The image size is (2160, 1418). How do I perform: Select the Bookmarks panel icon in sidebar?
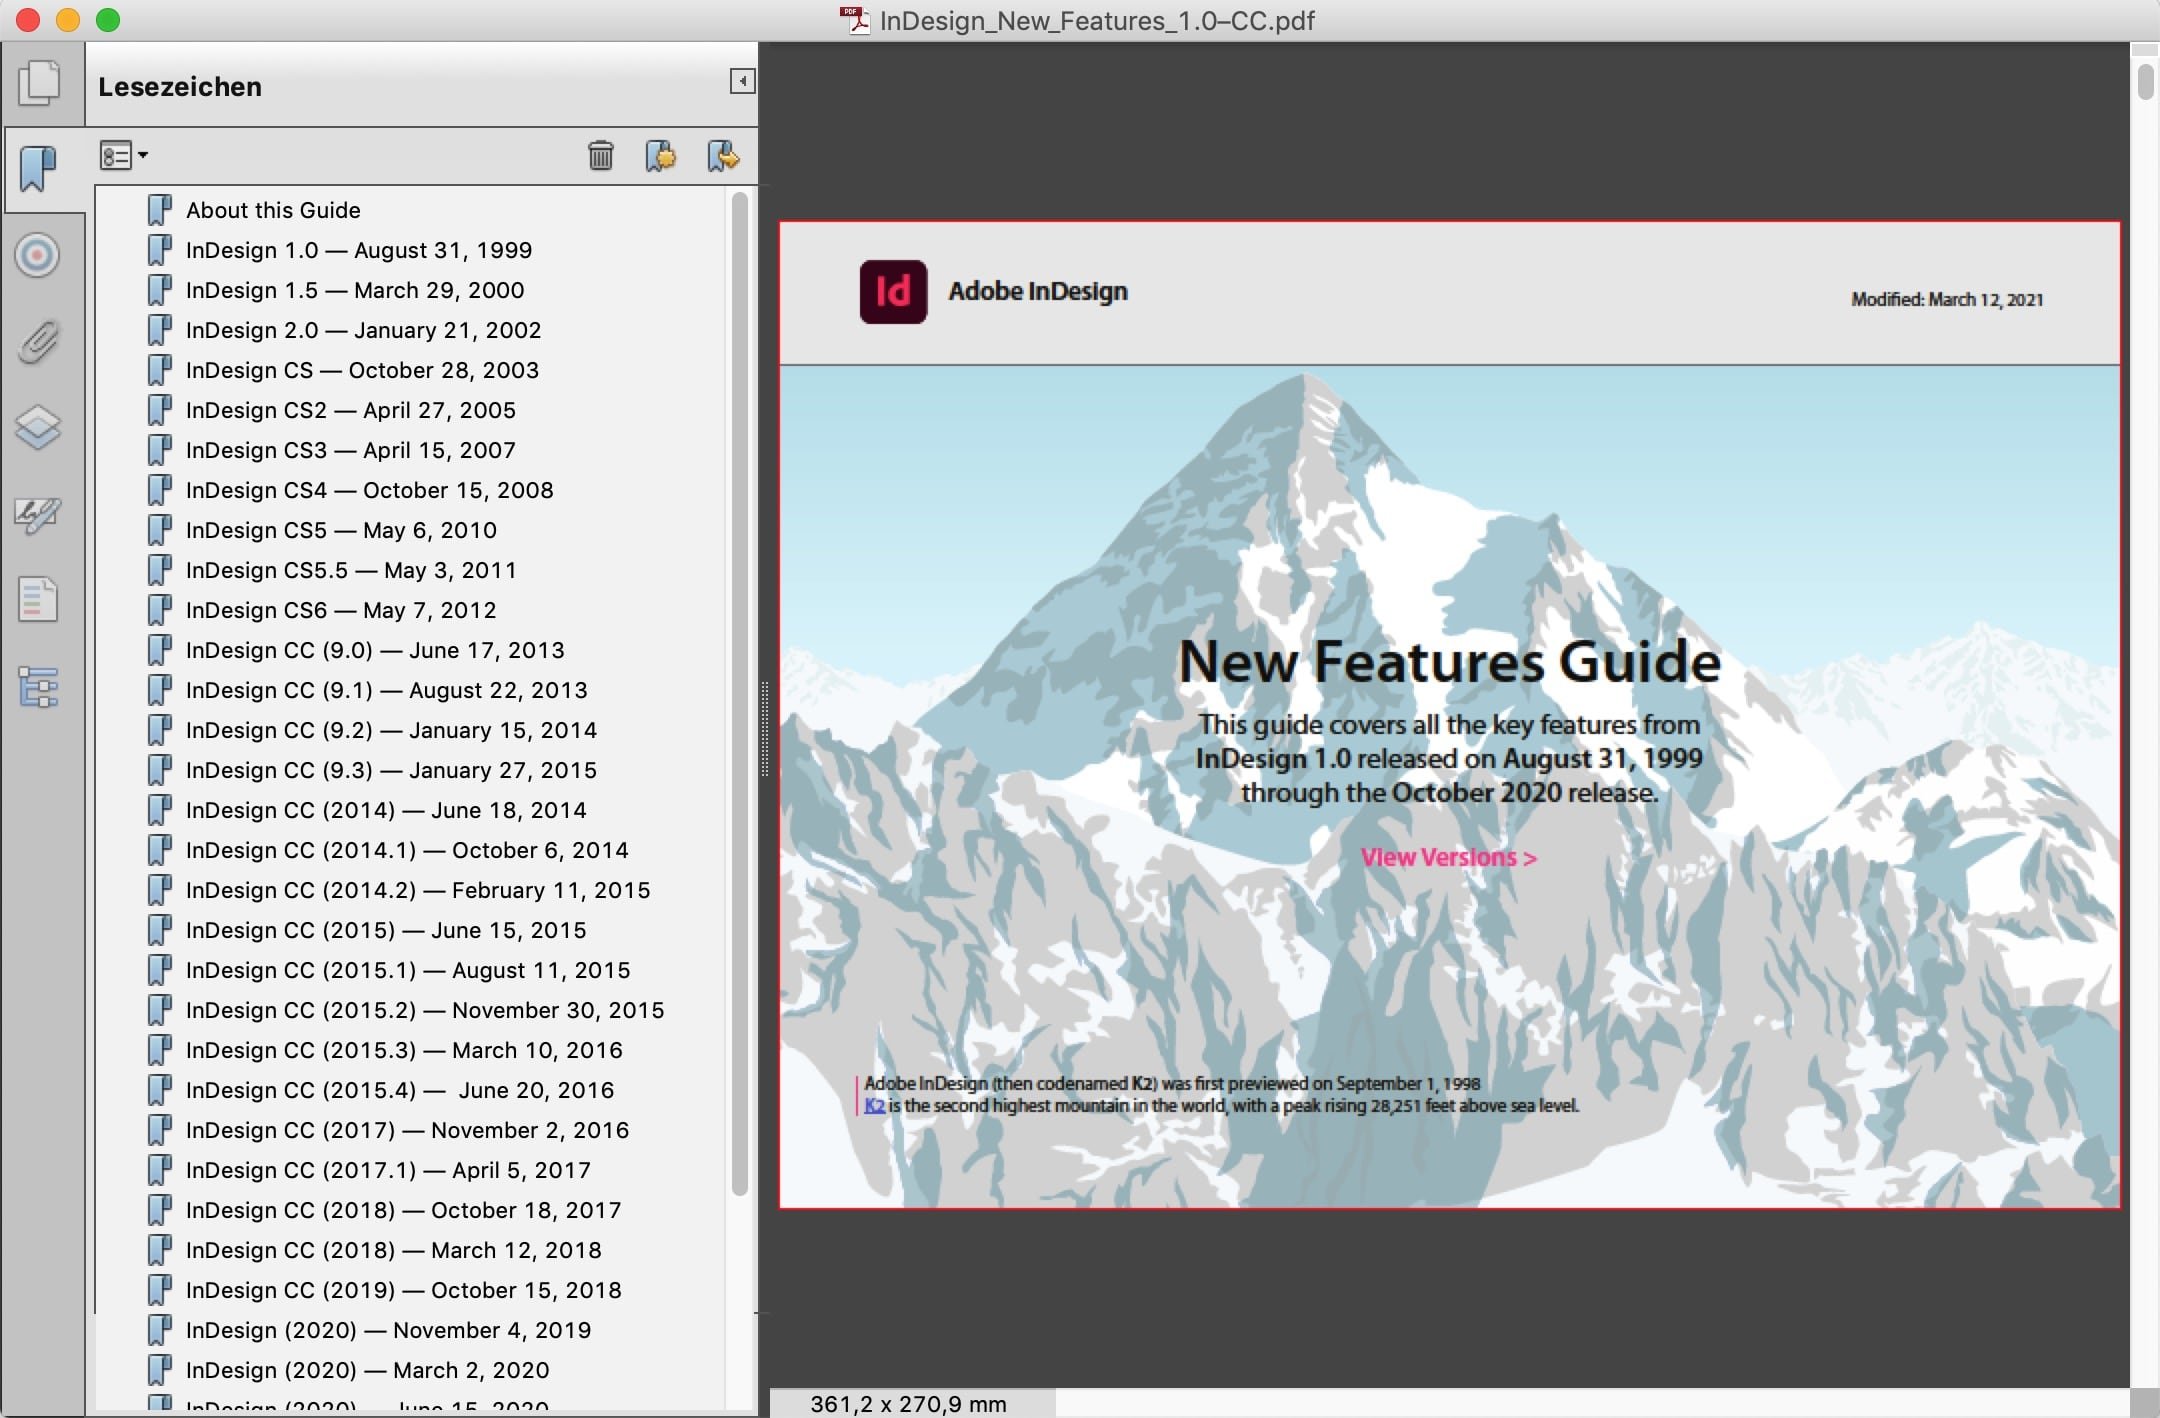click(38, 169)
